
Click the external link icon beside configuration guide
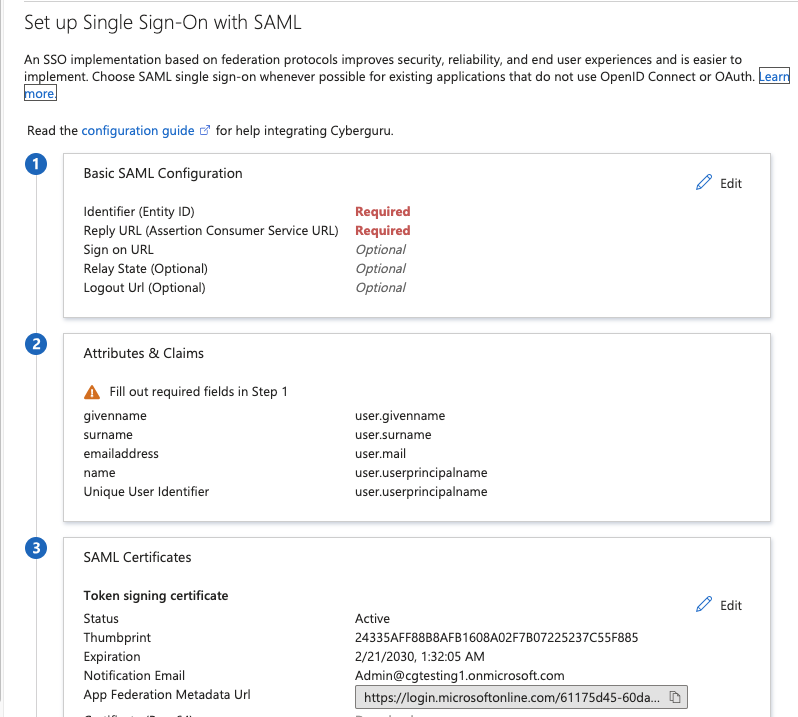point(205,130)
